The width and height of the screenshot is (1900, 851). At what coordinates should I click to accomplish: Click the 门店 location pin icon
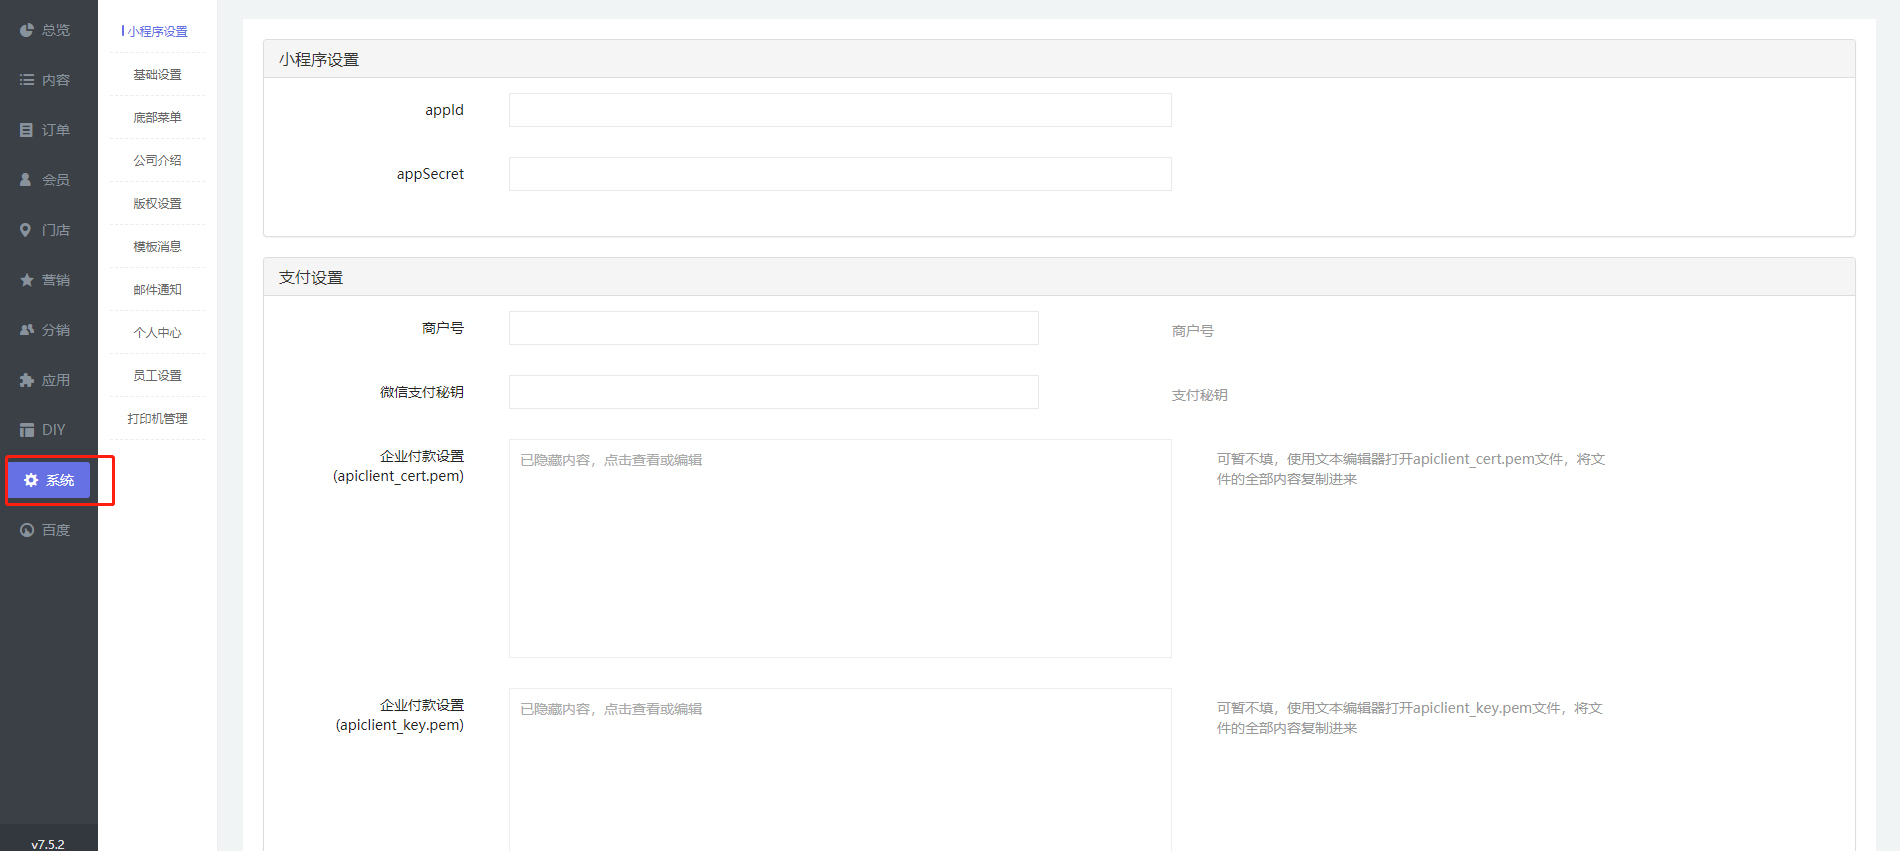click(x=27, y=230)
